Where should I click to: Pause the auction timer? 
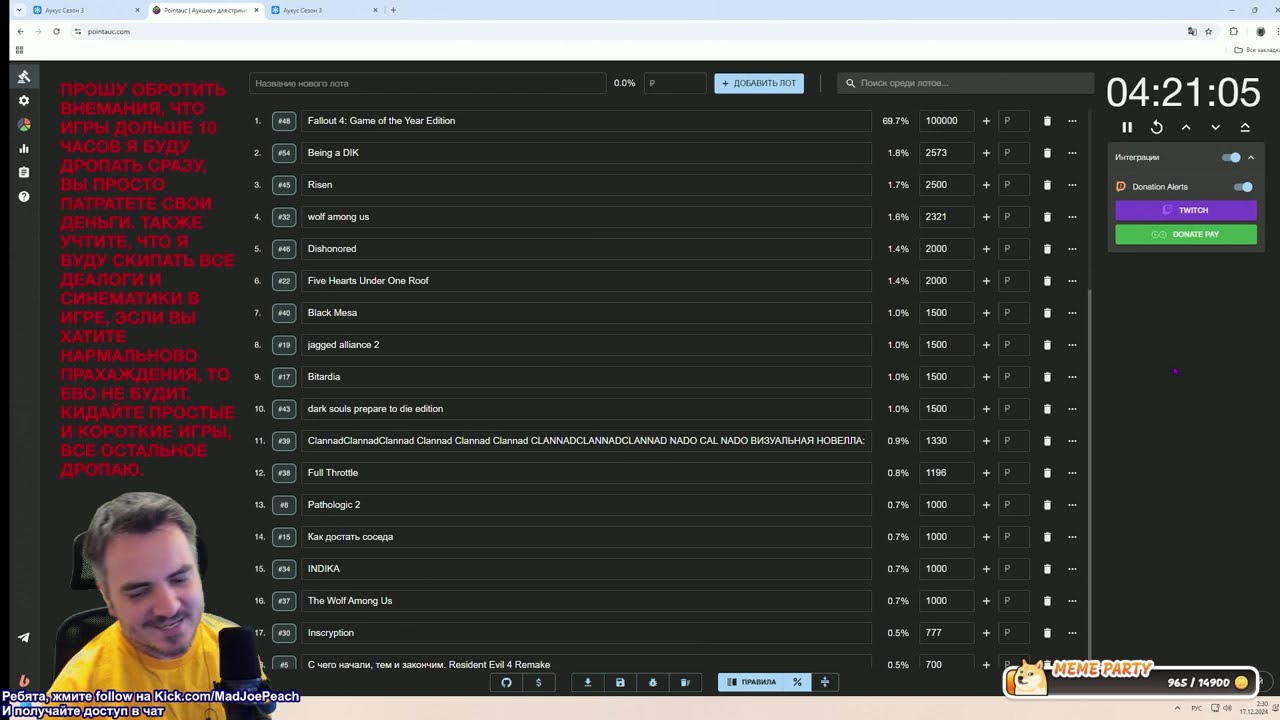click(1127, 127)
